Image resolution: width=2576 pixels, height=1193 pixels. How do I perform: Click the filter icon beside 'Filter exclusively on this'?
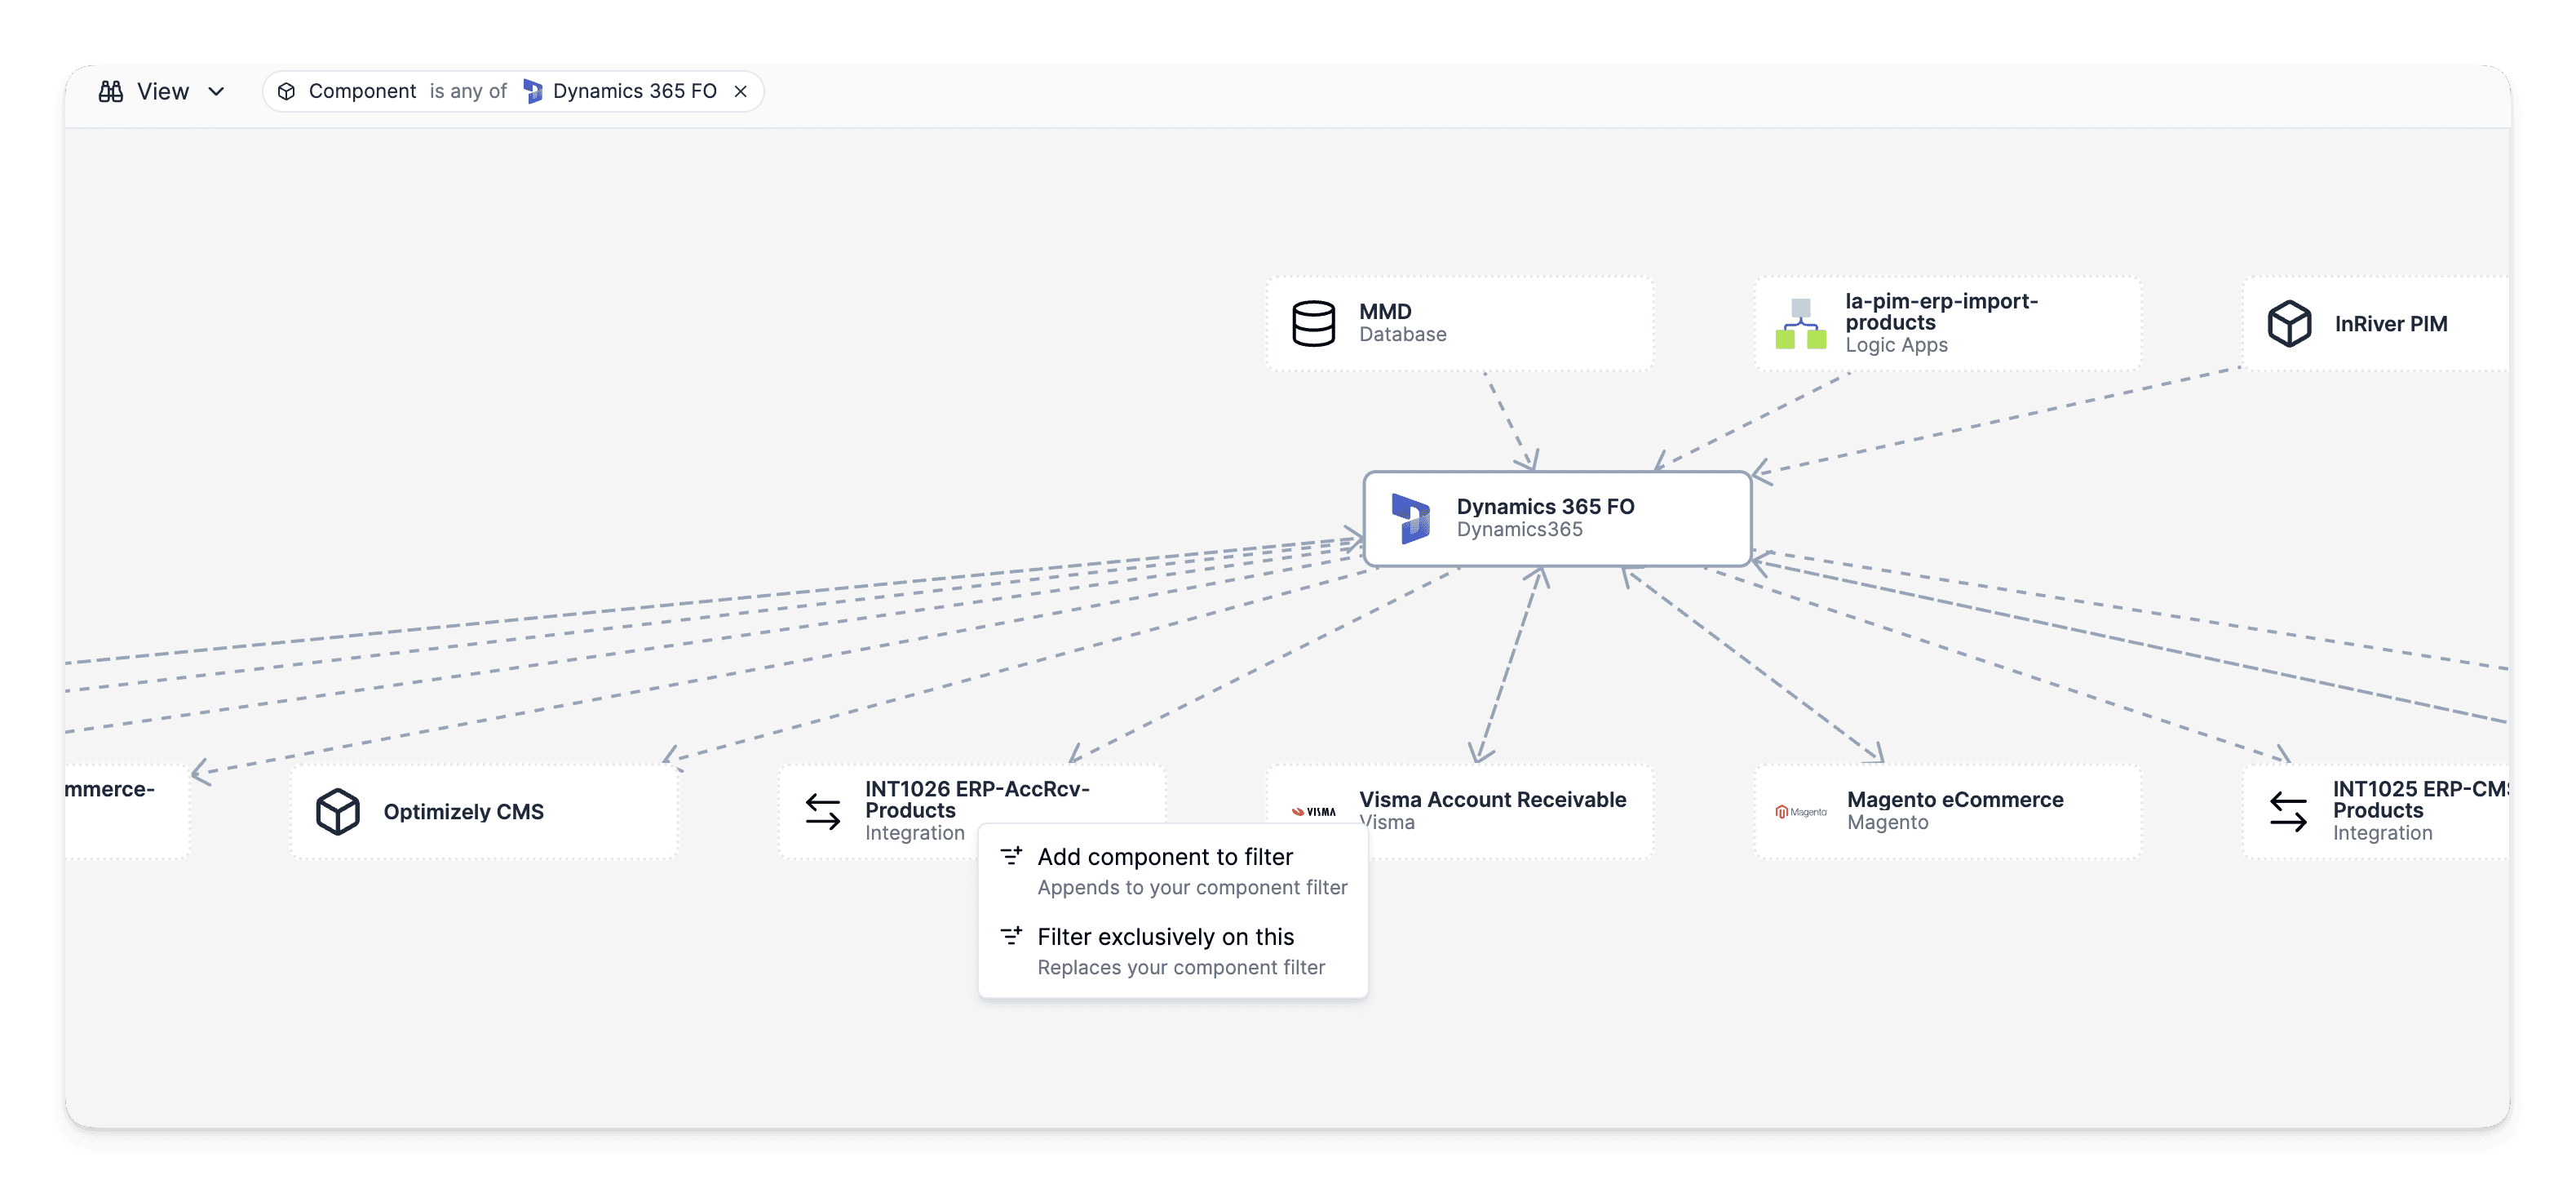click(x=1011, y=936)
